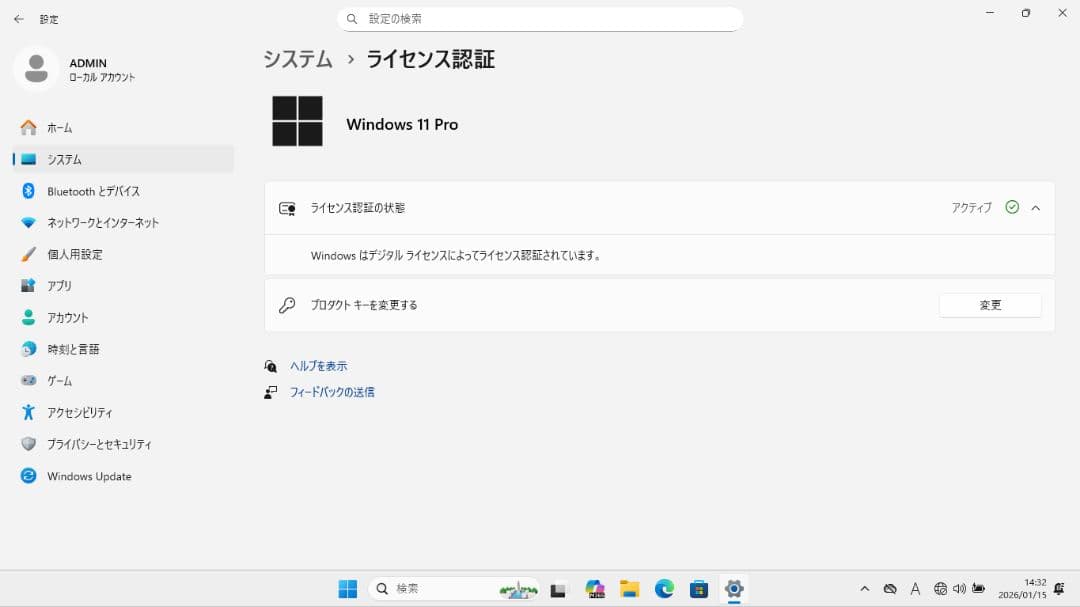The image size is (1080, 607).
Task: Click the OneDrive icon in the system tray
Action: coord(890,589)
